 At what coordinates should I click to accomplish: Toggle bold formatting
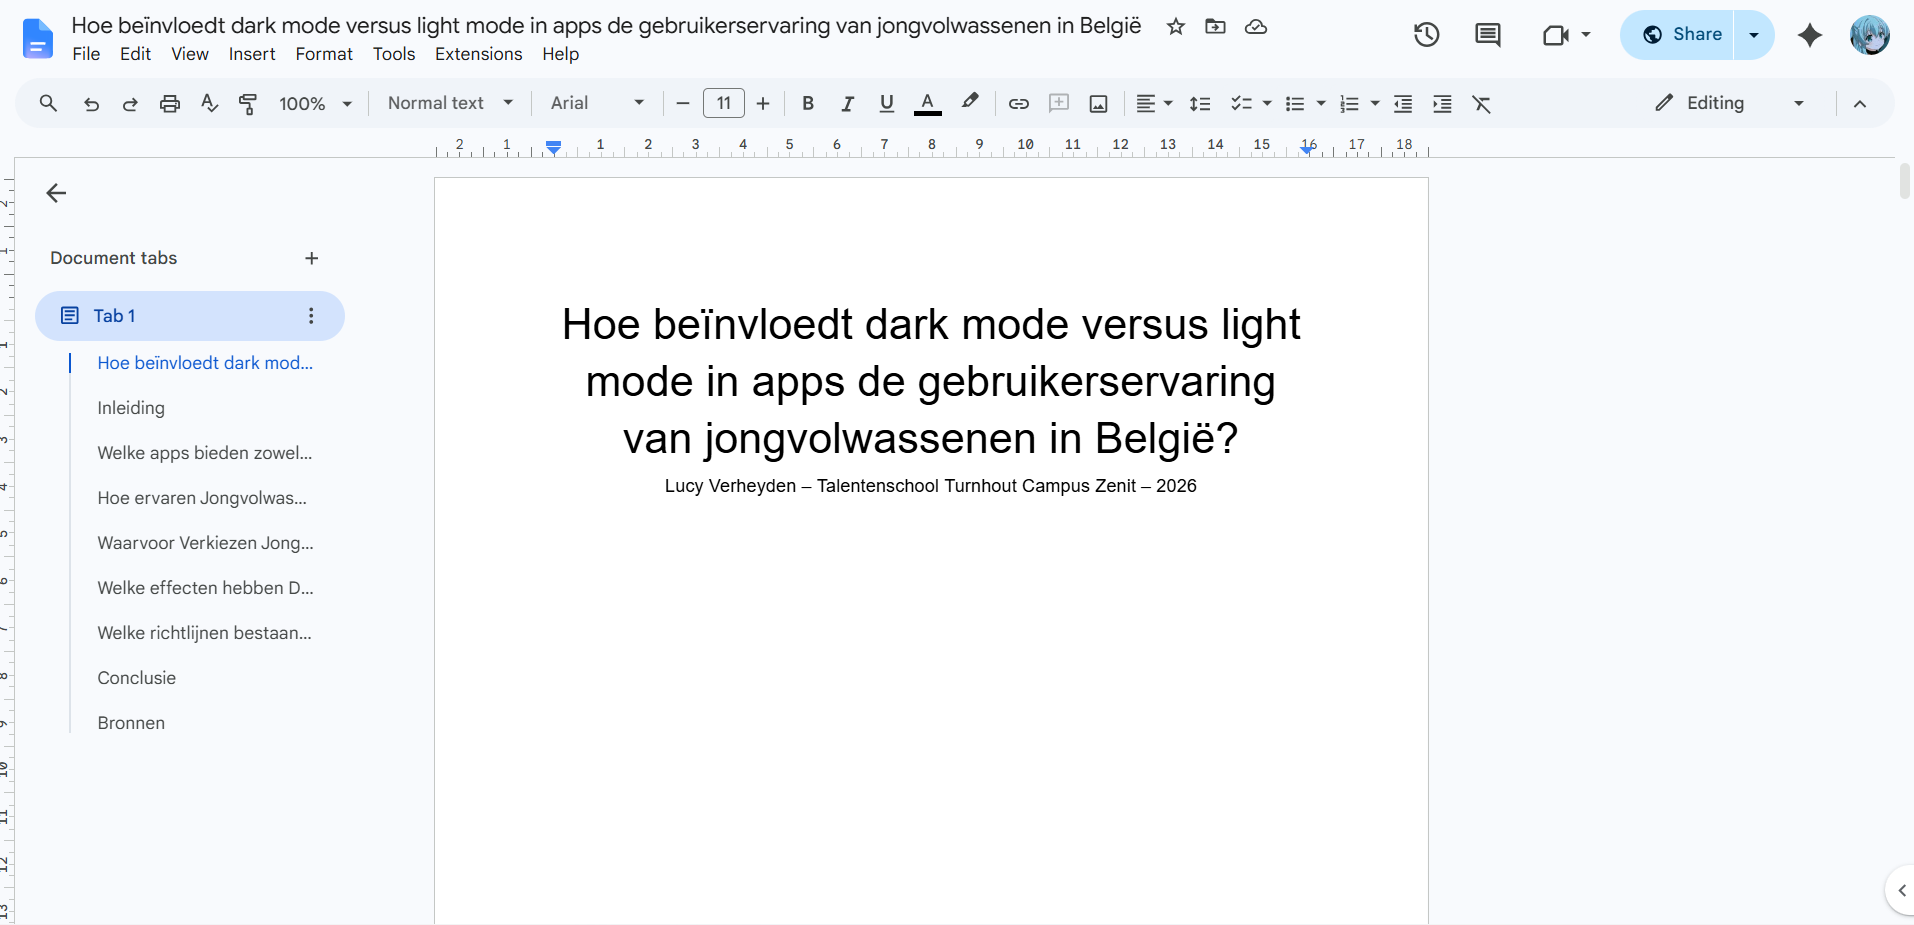pyautogui.click(x=808, y=103)
